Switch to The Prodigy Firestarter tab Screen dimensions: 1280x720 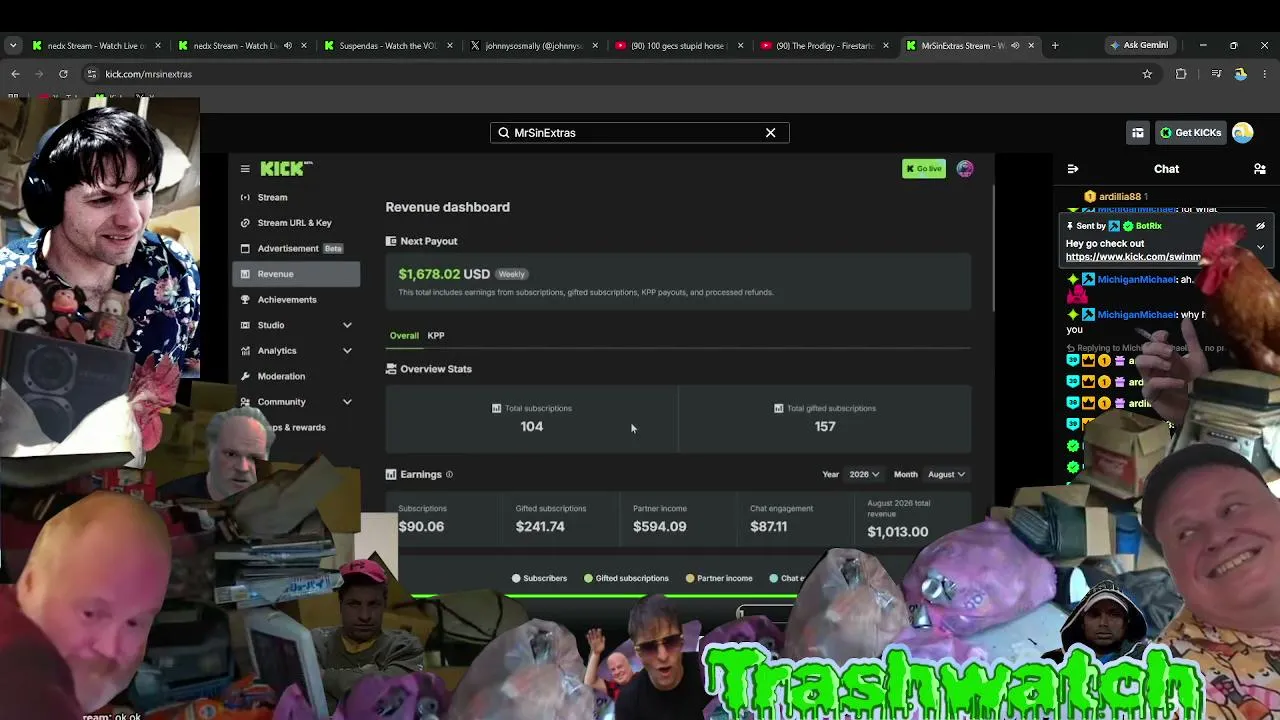tap(824, 45)
